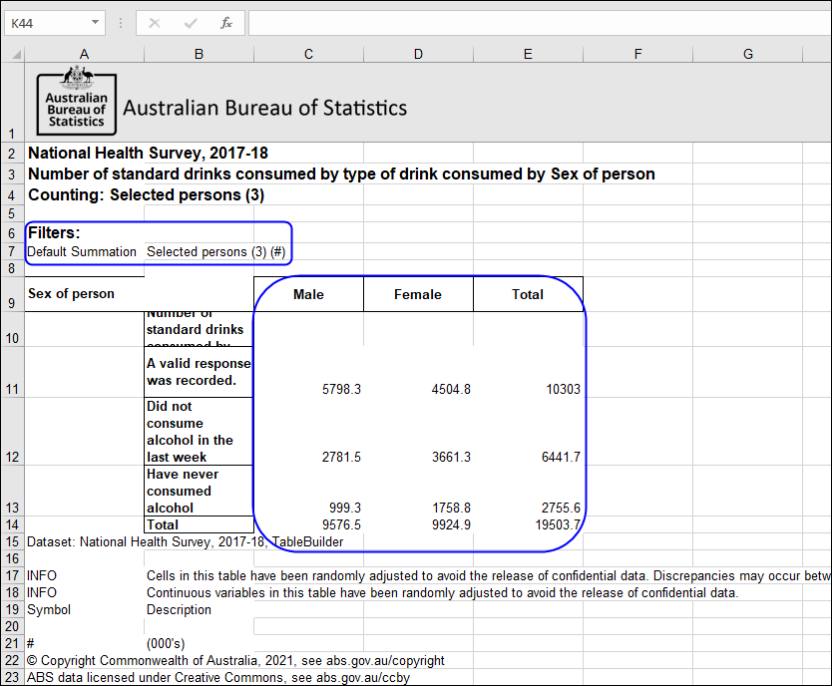Image resolution: width=832 pixels, height=686 pixels.
Task: Click the vertical ellipsis beside the Name Box
Action: coord(120,23)
